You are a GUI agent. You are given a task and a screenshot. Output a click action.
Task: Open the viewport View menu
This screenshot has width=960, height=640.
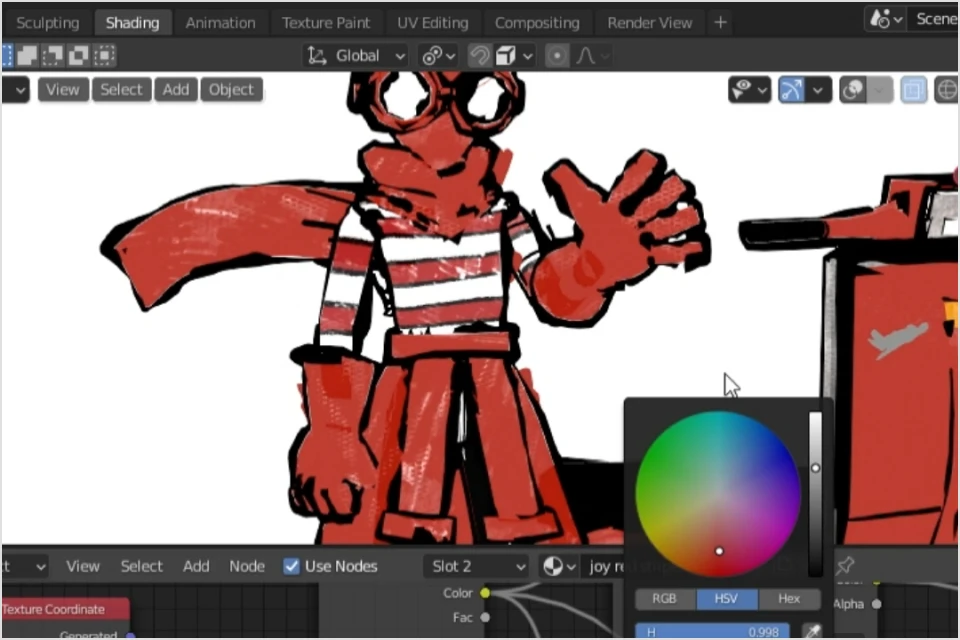coord(62,89)
